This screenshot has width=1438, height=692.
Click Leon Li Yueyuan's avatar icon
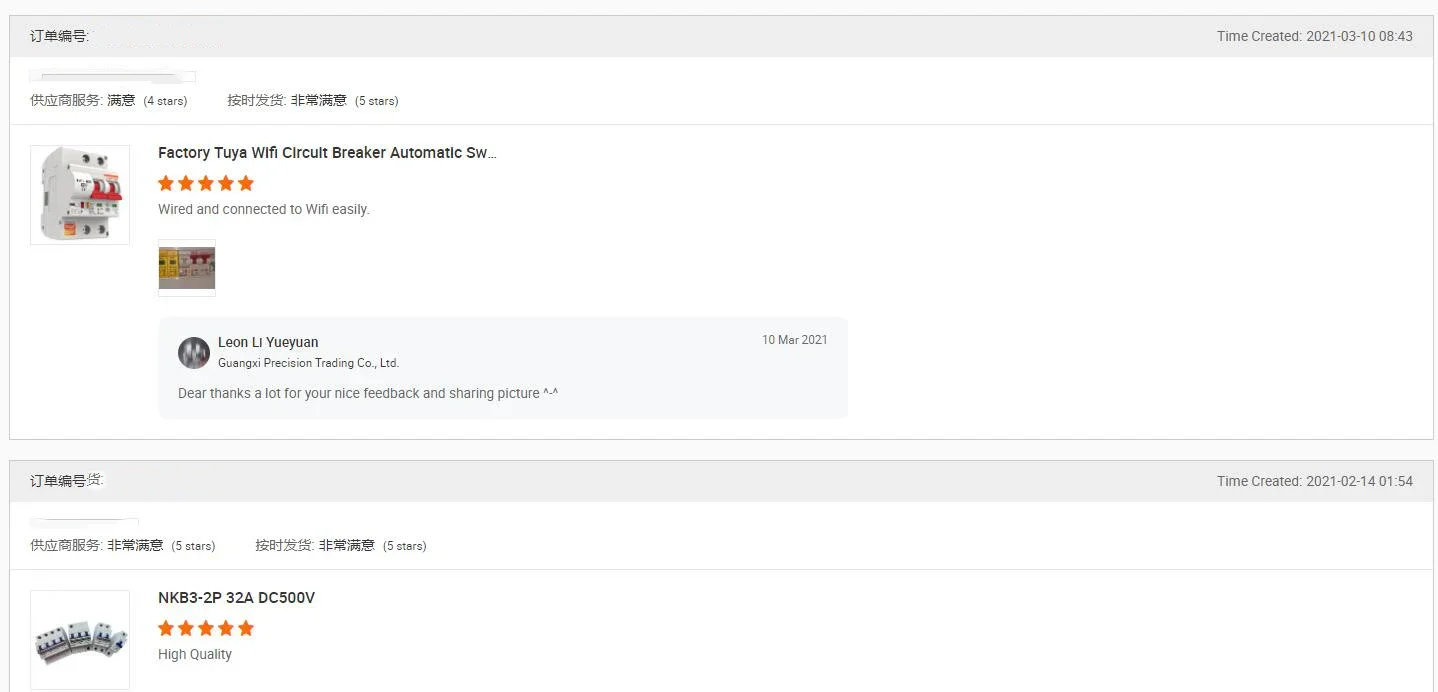tap(194, 352)
